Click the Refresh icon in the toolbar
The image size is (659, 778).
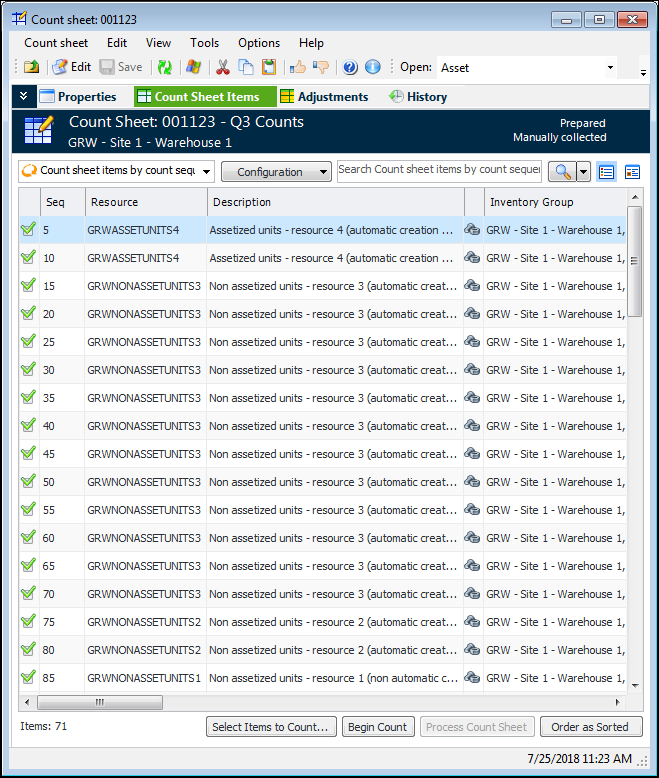click(x=164, y=67)
